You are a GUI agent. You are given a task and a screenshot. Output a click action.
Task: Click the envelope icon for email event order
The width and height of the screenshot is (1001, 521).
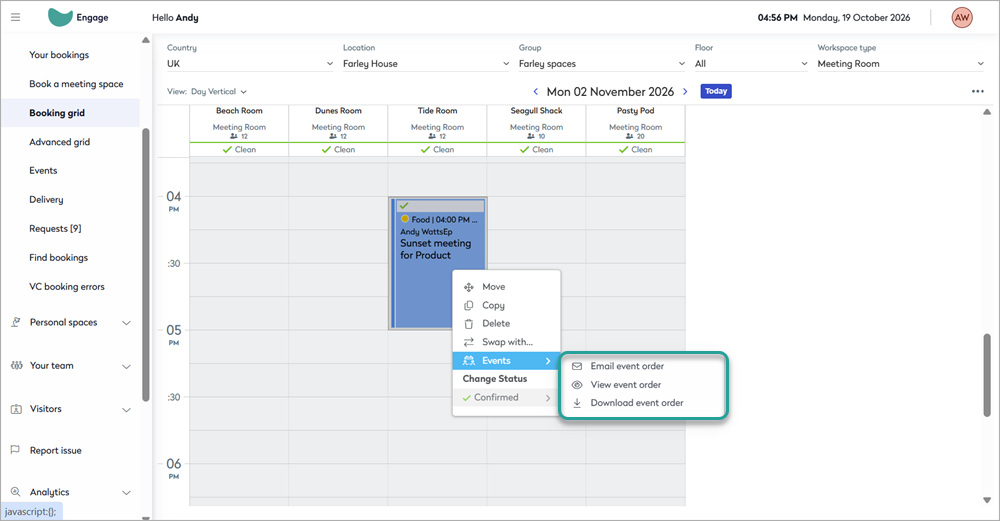pyautogui.click(x=576, y=366)
